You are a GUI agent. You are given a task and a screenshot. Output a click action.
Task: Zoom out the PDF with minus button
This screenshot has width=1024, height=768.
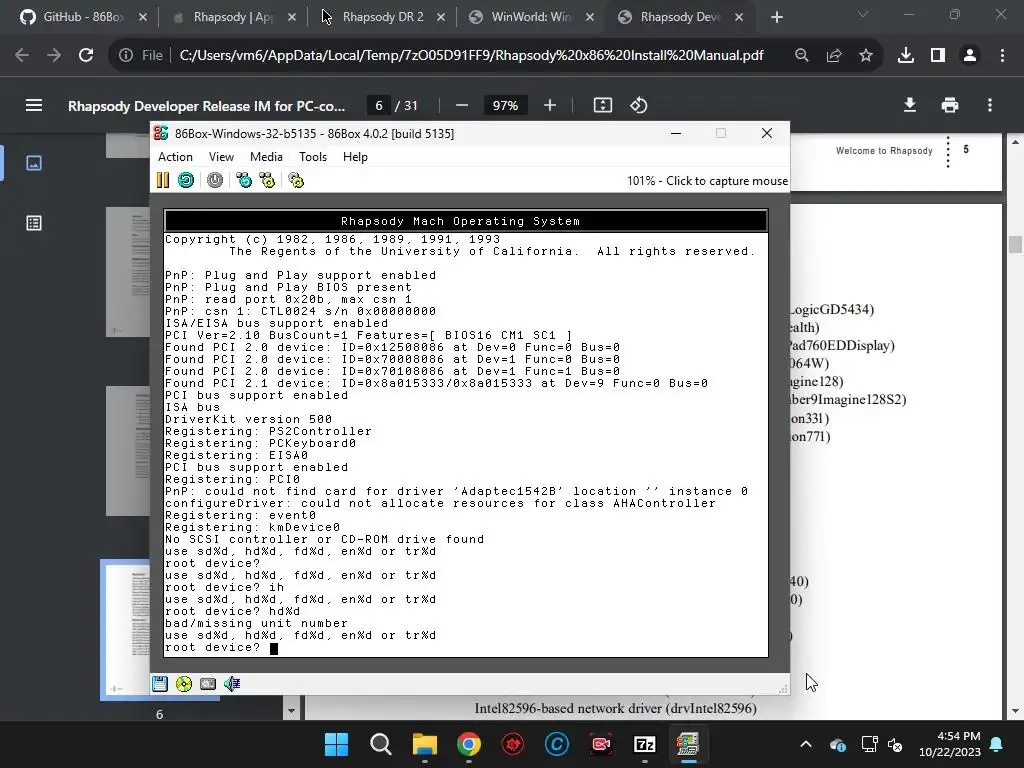tap(462, 105)
